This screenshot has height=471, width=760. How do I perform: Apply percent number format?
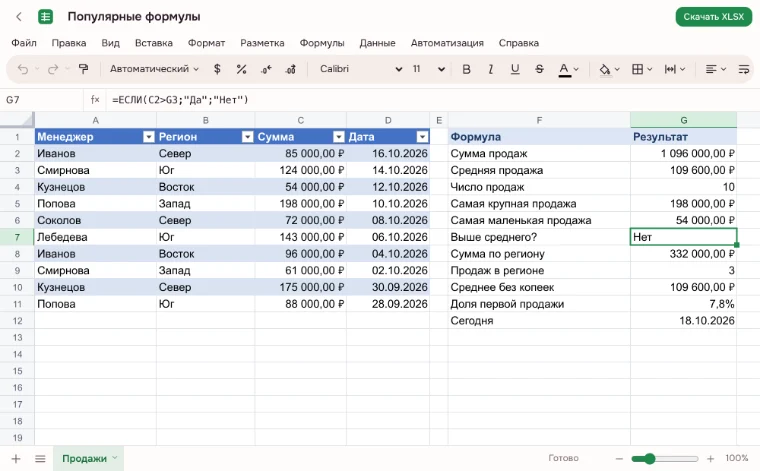pyautogui.click(x=241, y=69)
